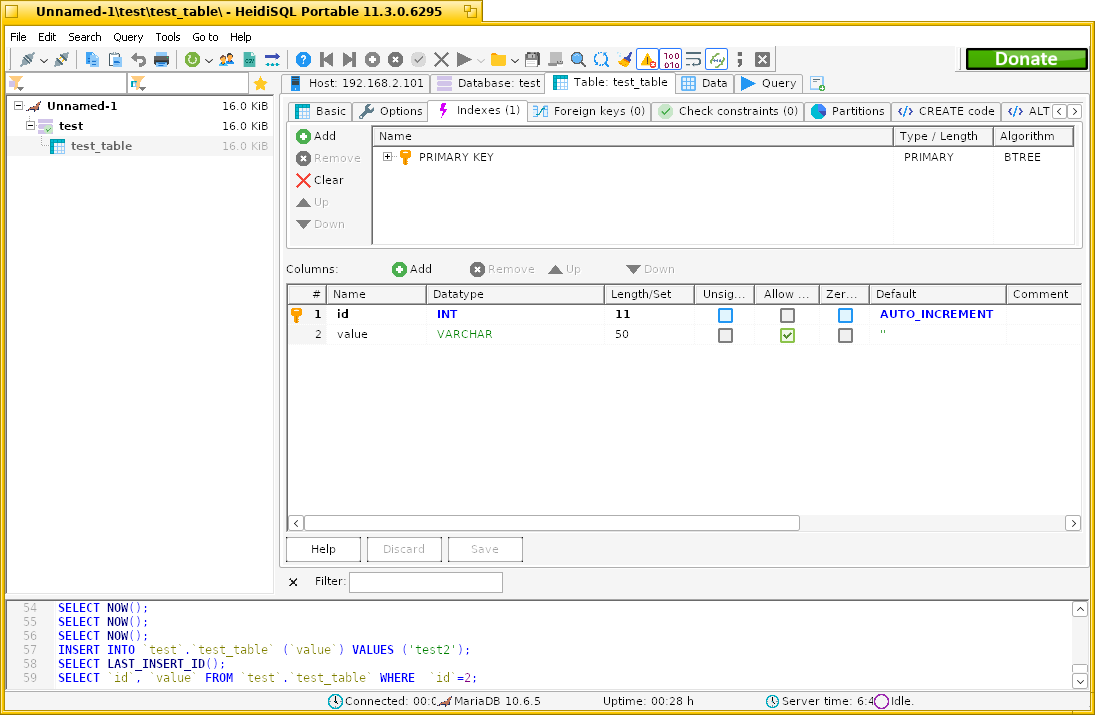Click the Filter input field
The height and width of the screenshot is (715, 1095).
coord(426,582)
